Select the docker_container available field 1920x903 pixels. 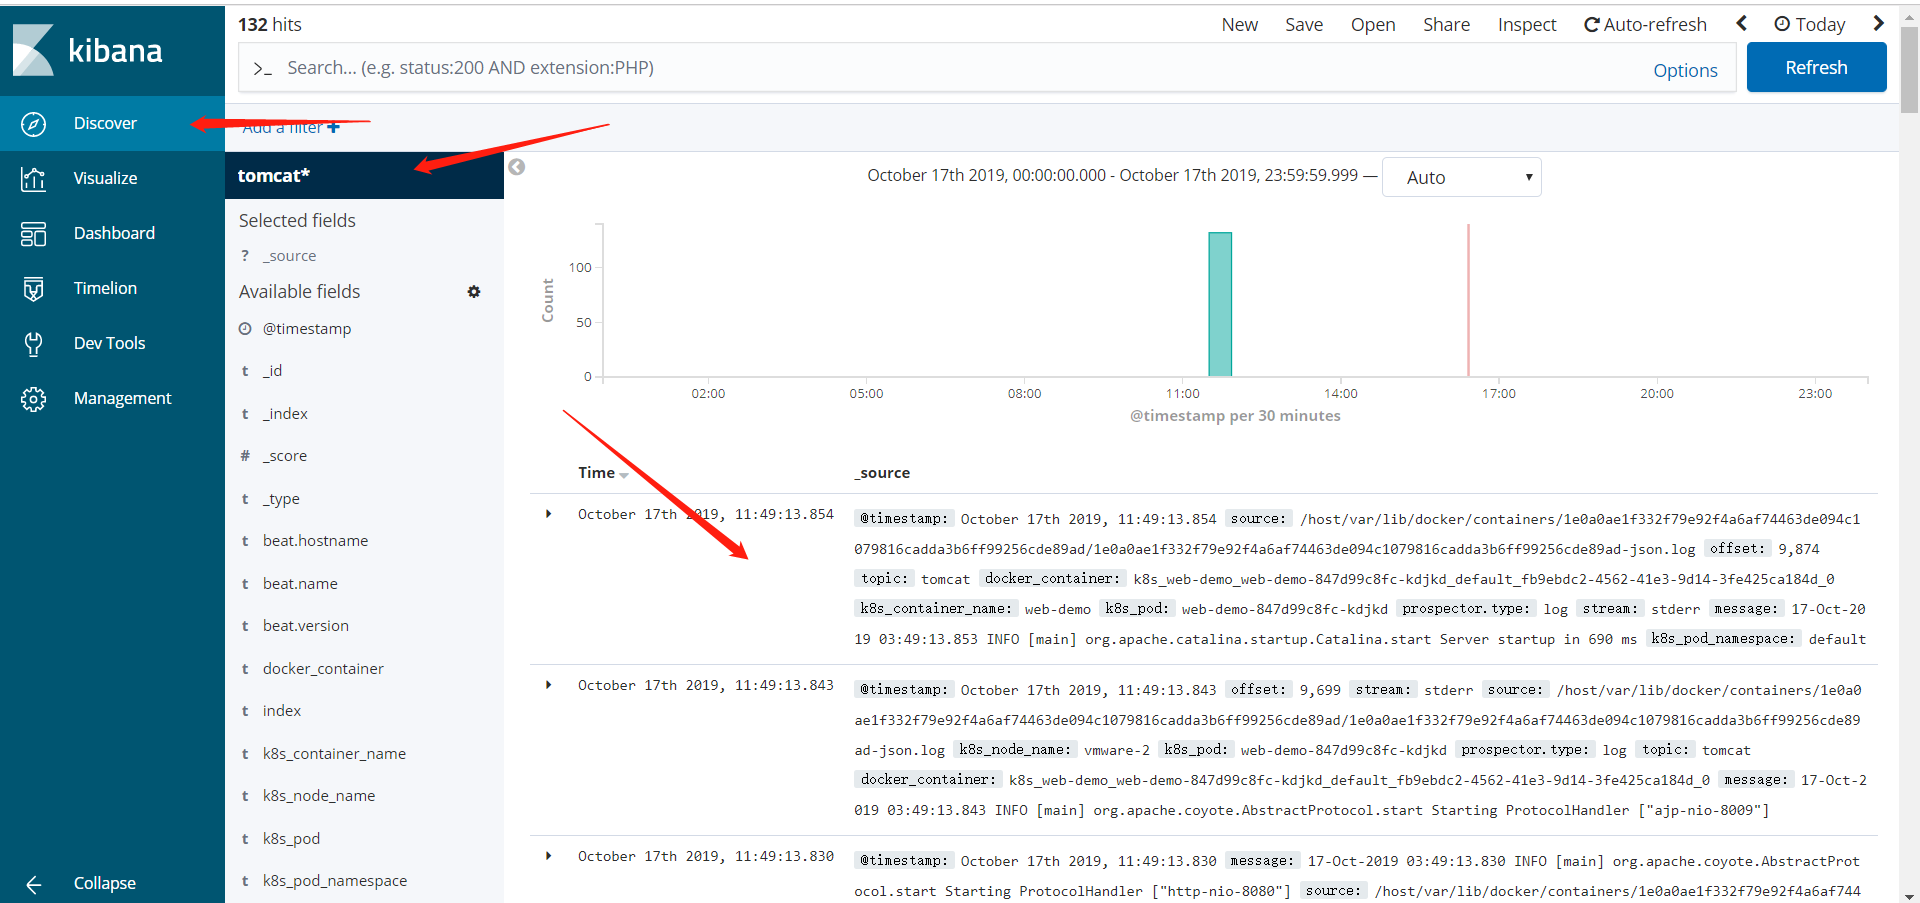[x=323, y=669]
